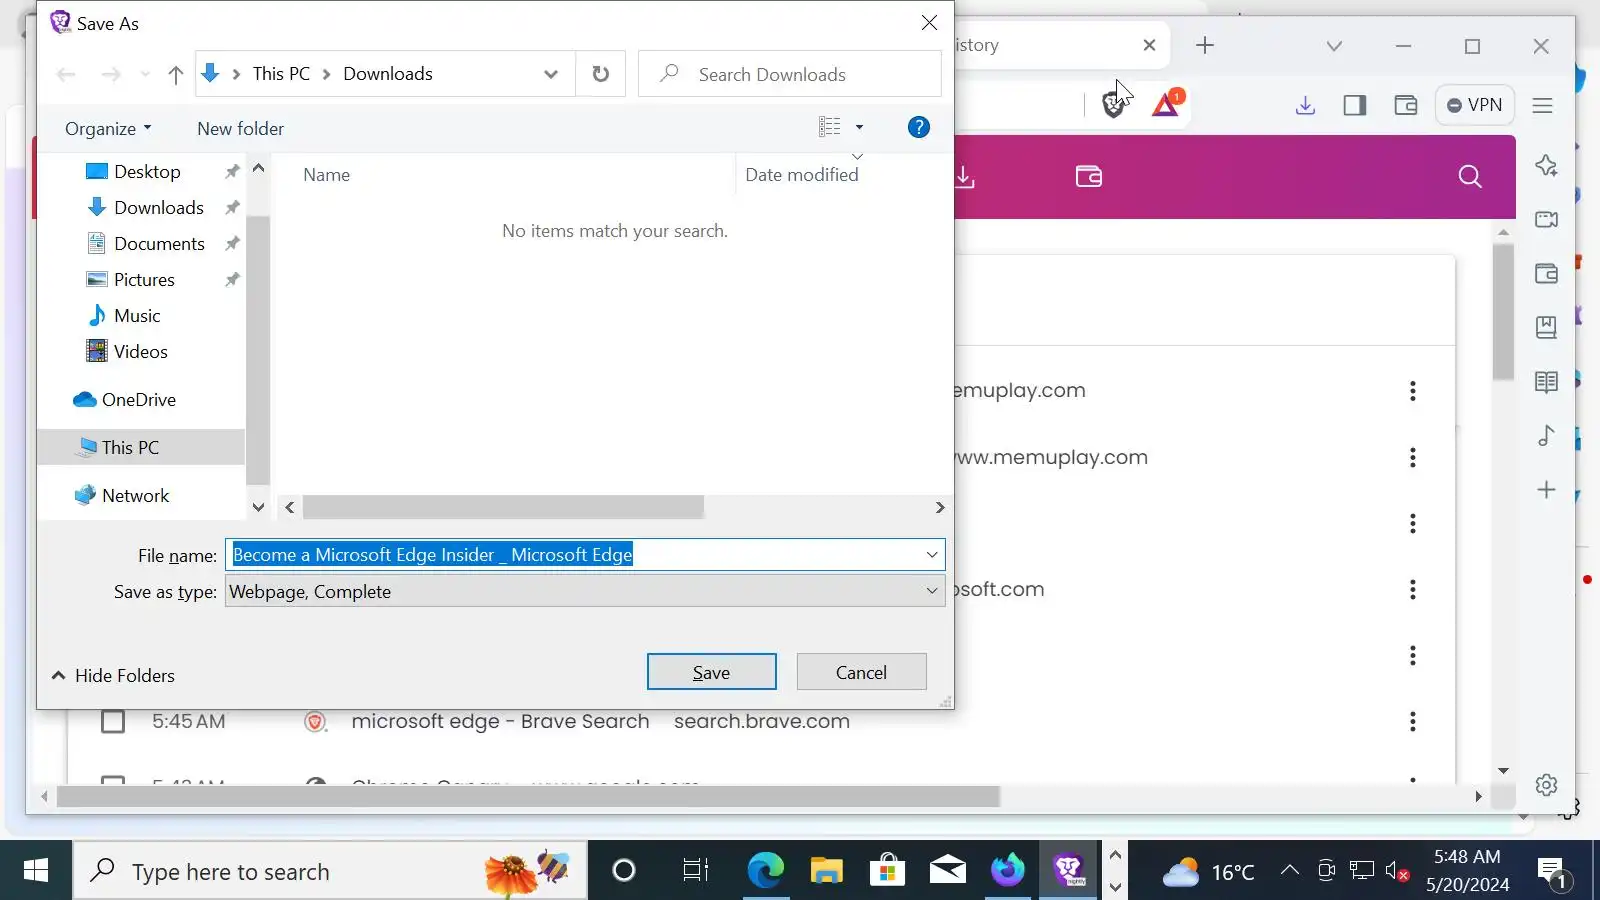Select Desktop in the Save As navigation pane
This screenshot has height=900, width=1600.
pyautogui.click(x=147, y=171)
